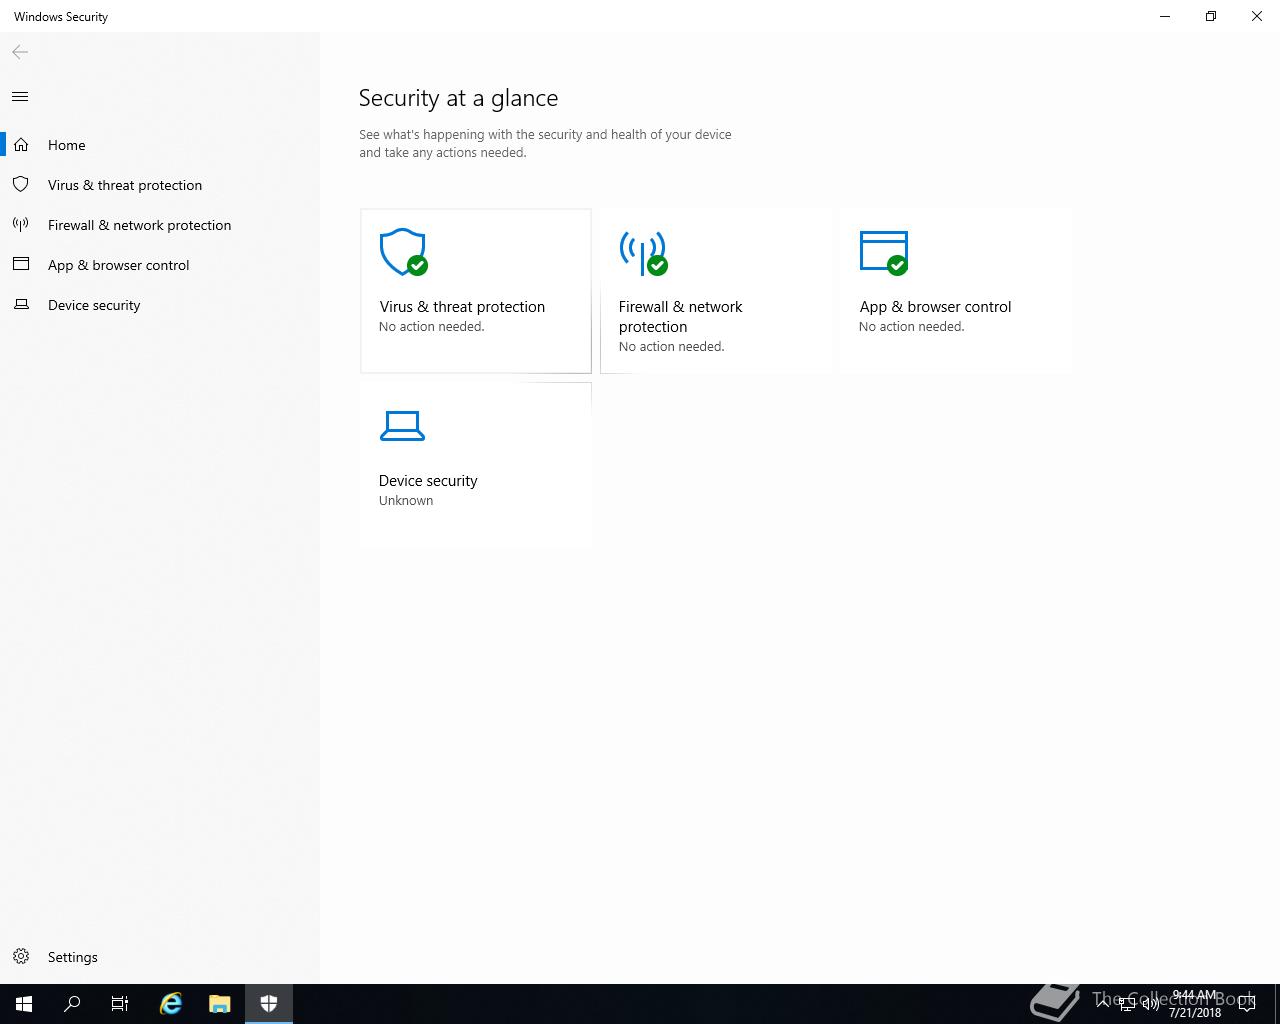Maximize or restore the Windows Security window
The width and height of the screenshot is (1280, 1024).
click(1211, 16)
